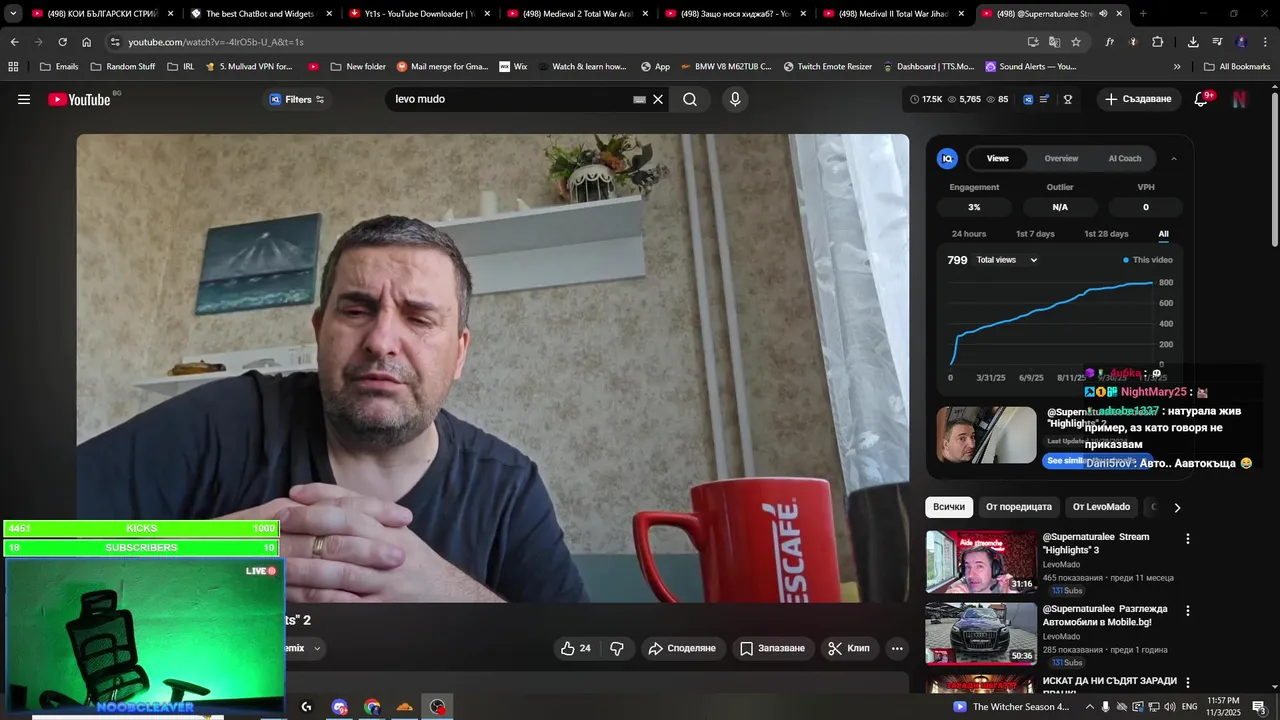The image size is (1280, 720).
Task: Open the Emails bookmark folder
Action: pyautogui.click(x=59, y=67)
